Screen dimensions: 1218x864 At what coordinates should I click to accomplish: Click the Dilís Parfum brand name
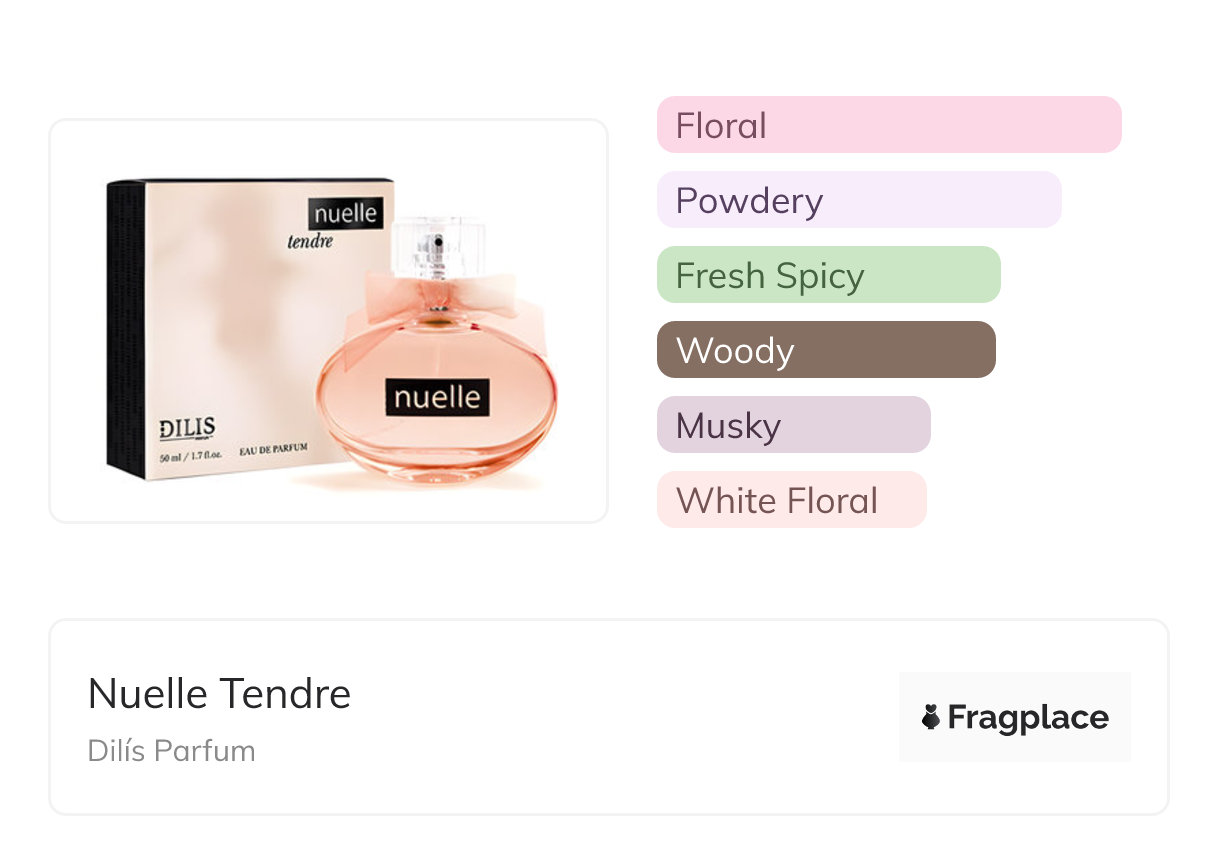click(171, 750)
